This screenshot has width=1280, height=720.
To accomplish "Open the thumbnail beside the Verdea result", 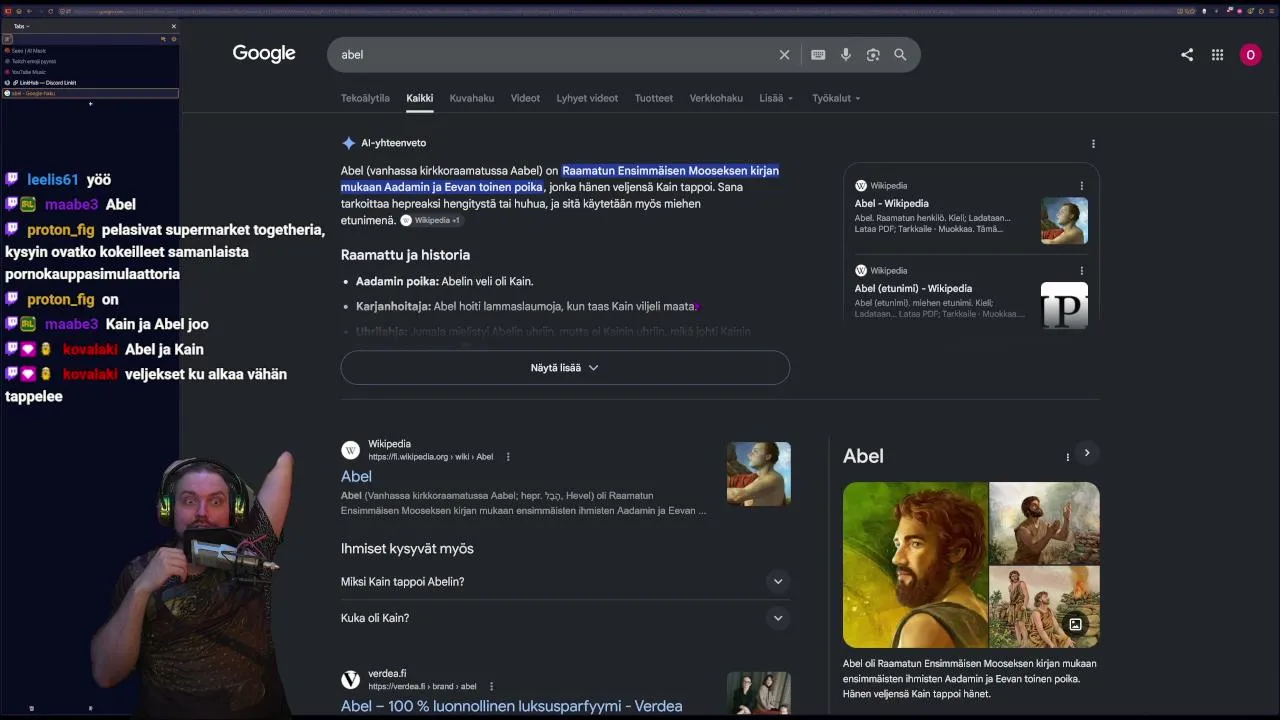I will [x=759, y=693].
